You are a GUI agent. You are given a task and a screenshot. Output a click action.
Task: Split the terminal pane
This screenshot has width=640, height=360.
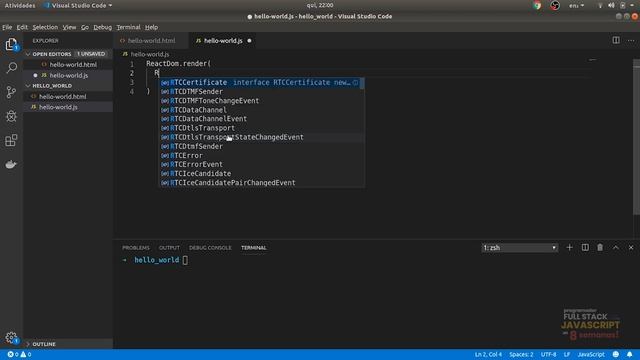(585, 247)
